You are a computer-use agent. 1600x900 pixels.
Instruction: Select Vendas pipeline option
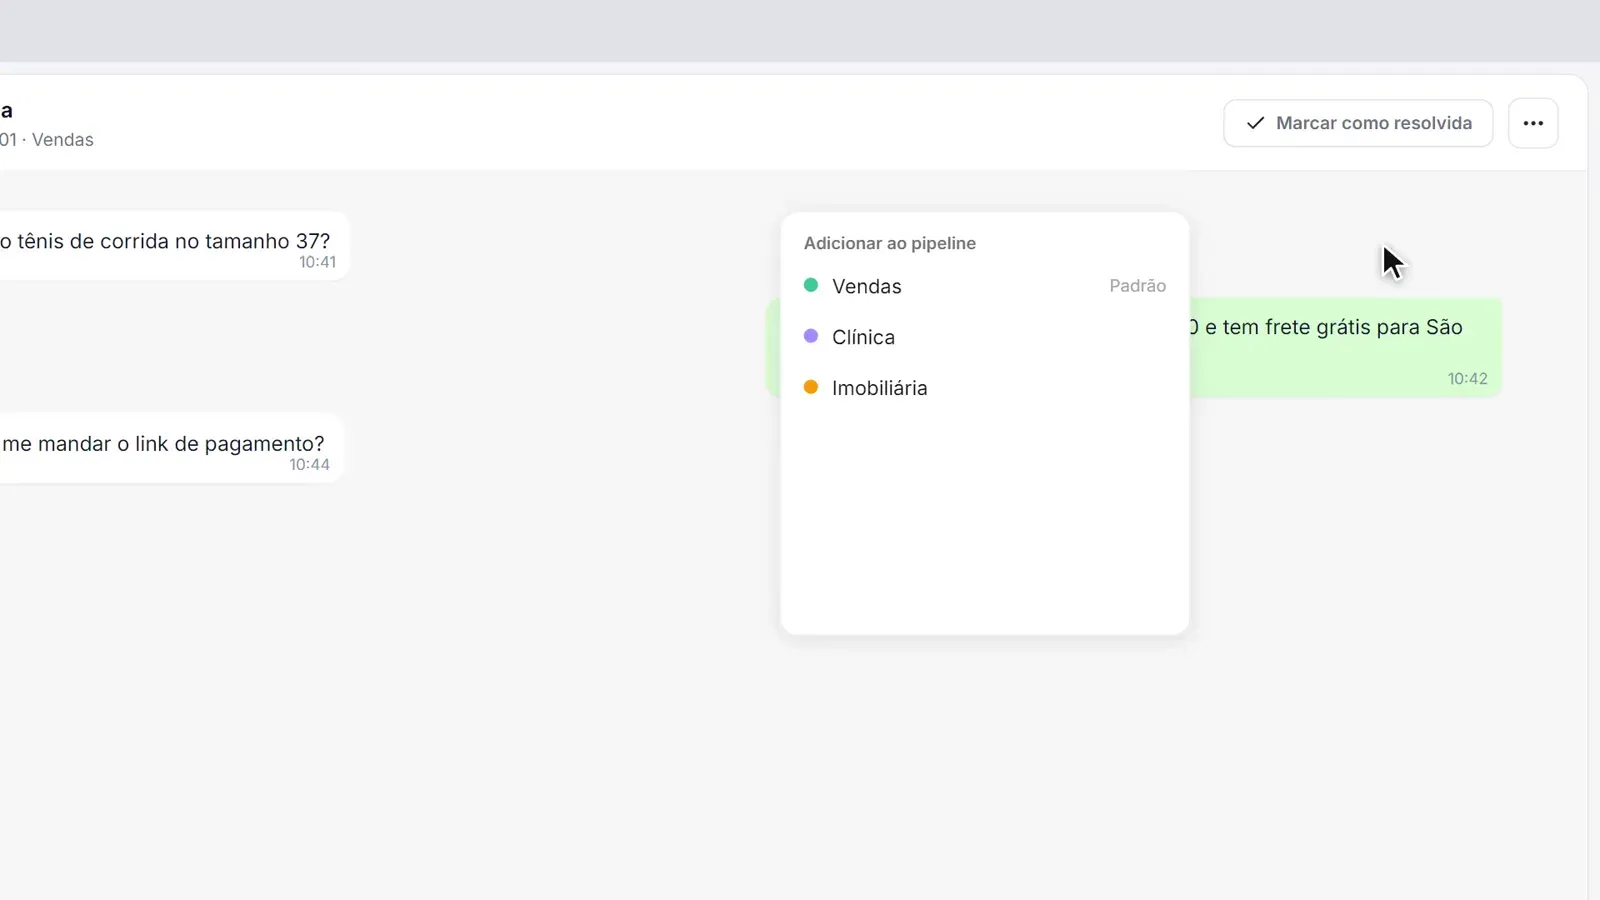985,286
